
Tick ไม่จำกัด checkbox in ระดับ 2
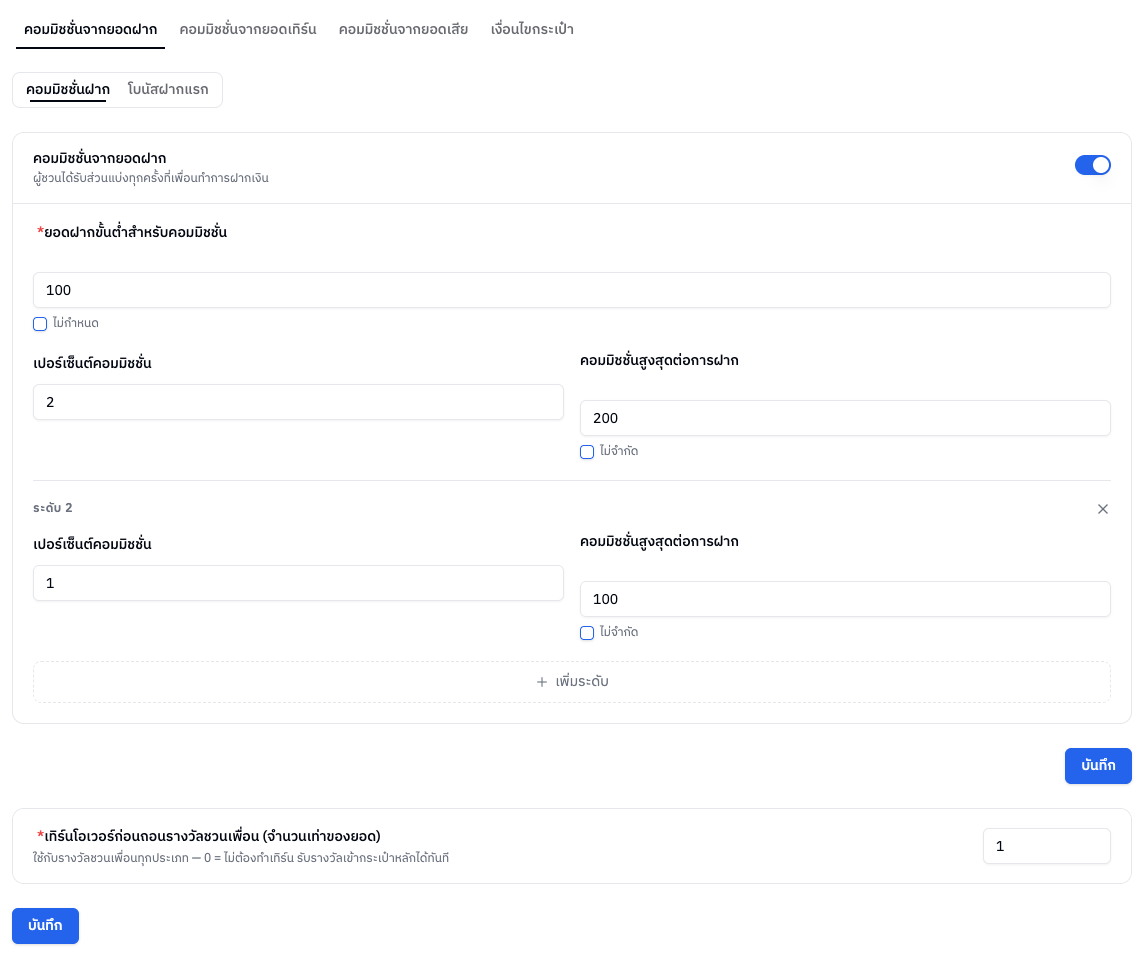587,633
